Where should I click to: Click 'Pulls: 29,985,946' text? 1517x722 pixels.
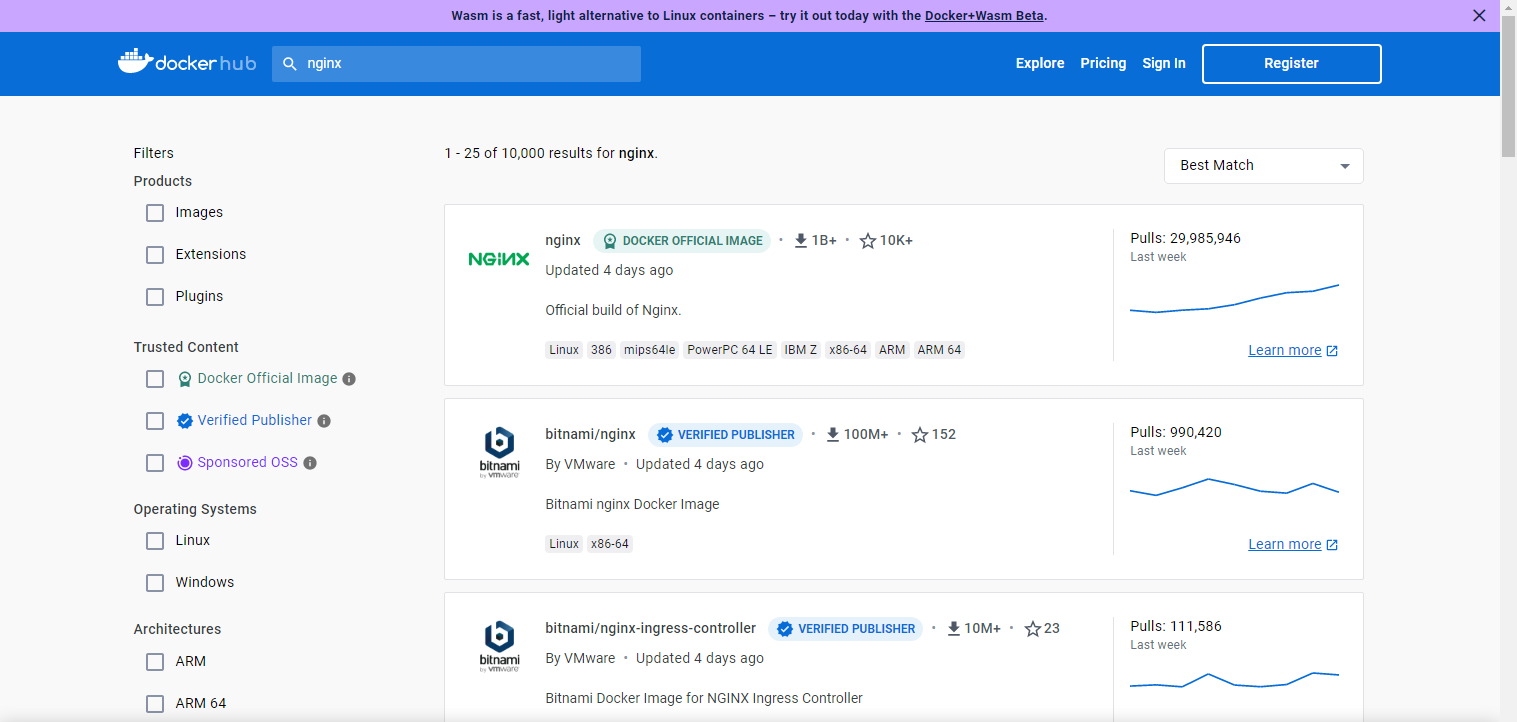click(x=1185, y=238)
